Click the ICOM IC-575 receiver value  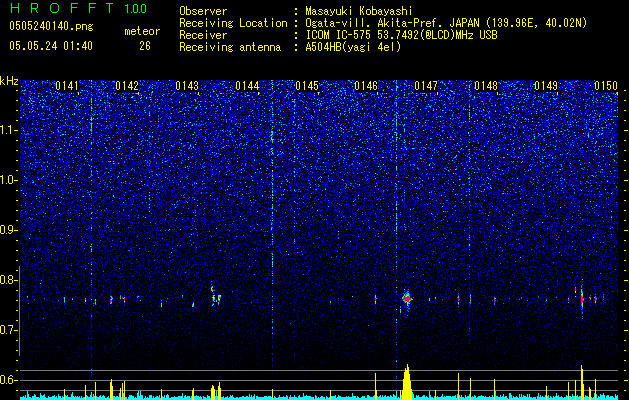pyautogui.click(x=402, y=35)
